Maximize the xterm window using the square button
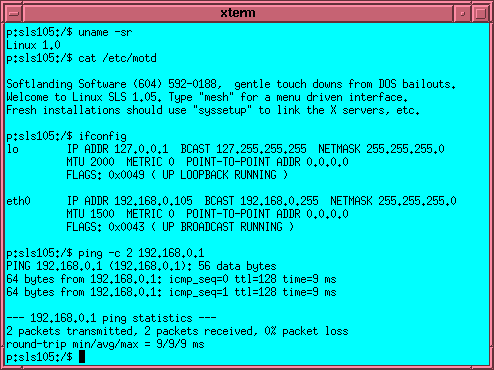This screenshot has height=370, width=494. click(480, 14)
